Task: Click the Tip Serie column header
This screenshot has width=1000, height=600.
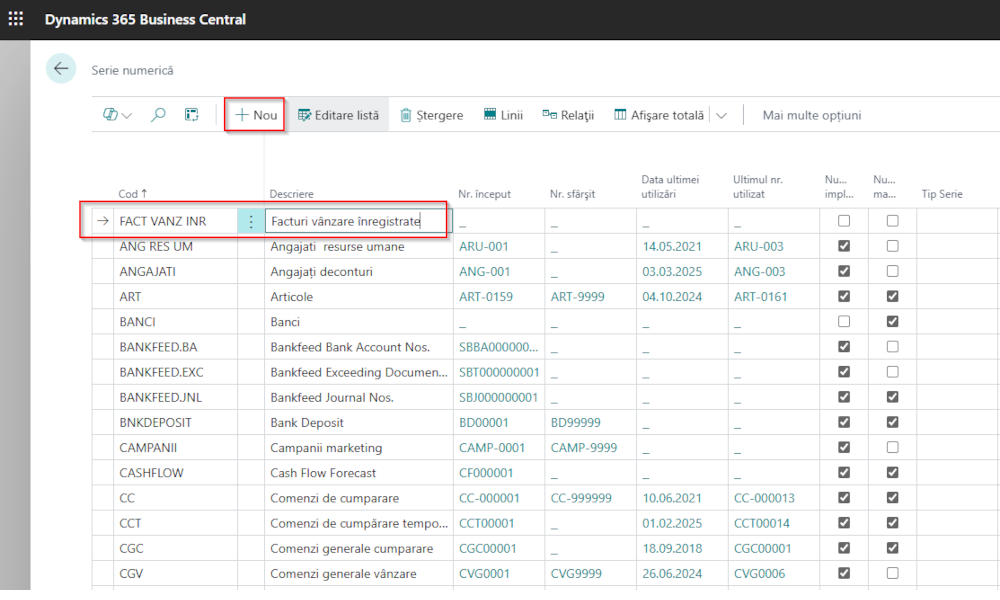Action: coord(941,194)
